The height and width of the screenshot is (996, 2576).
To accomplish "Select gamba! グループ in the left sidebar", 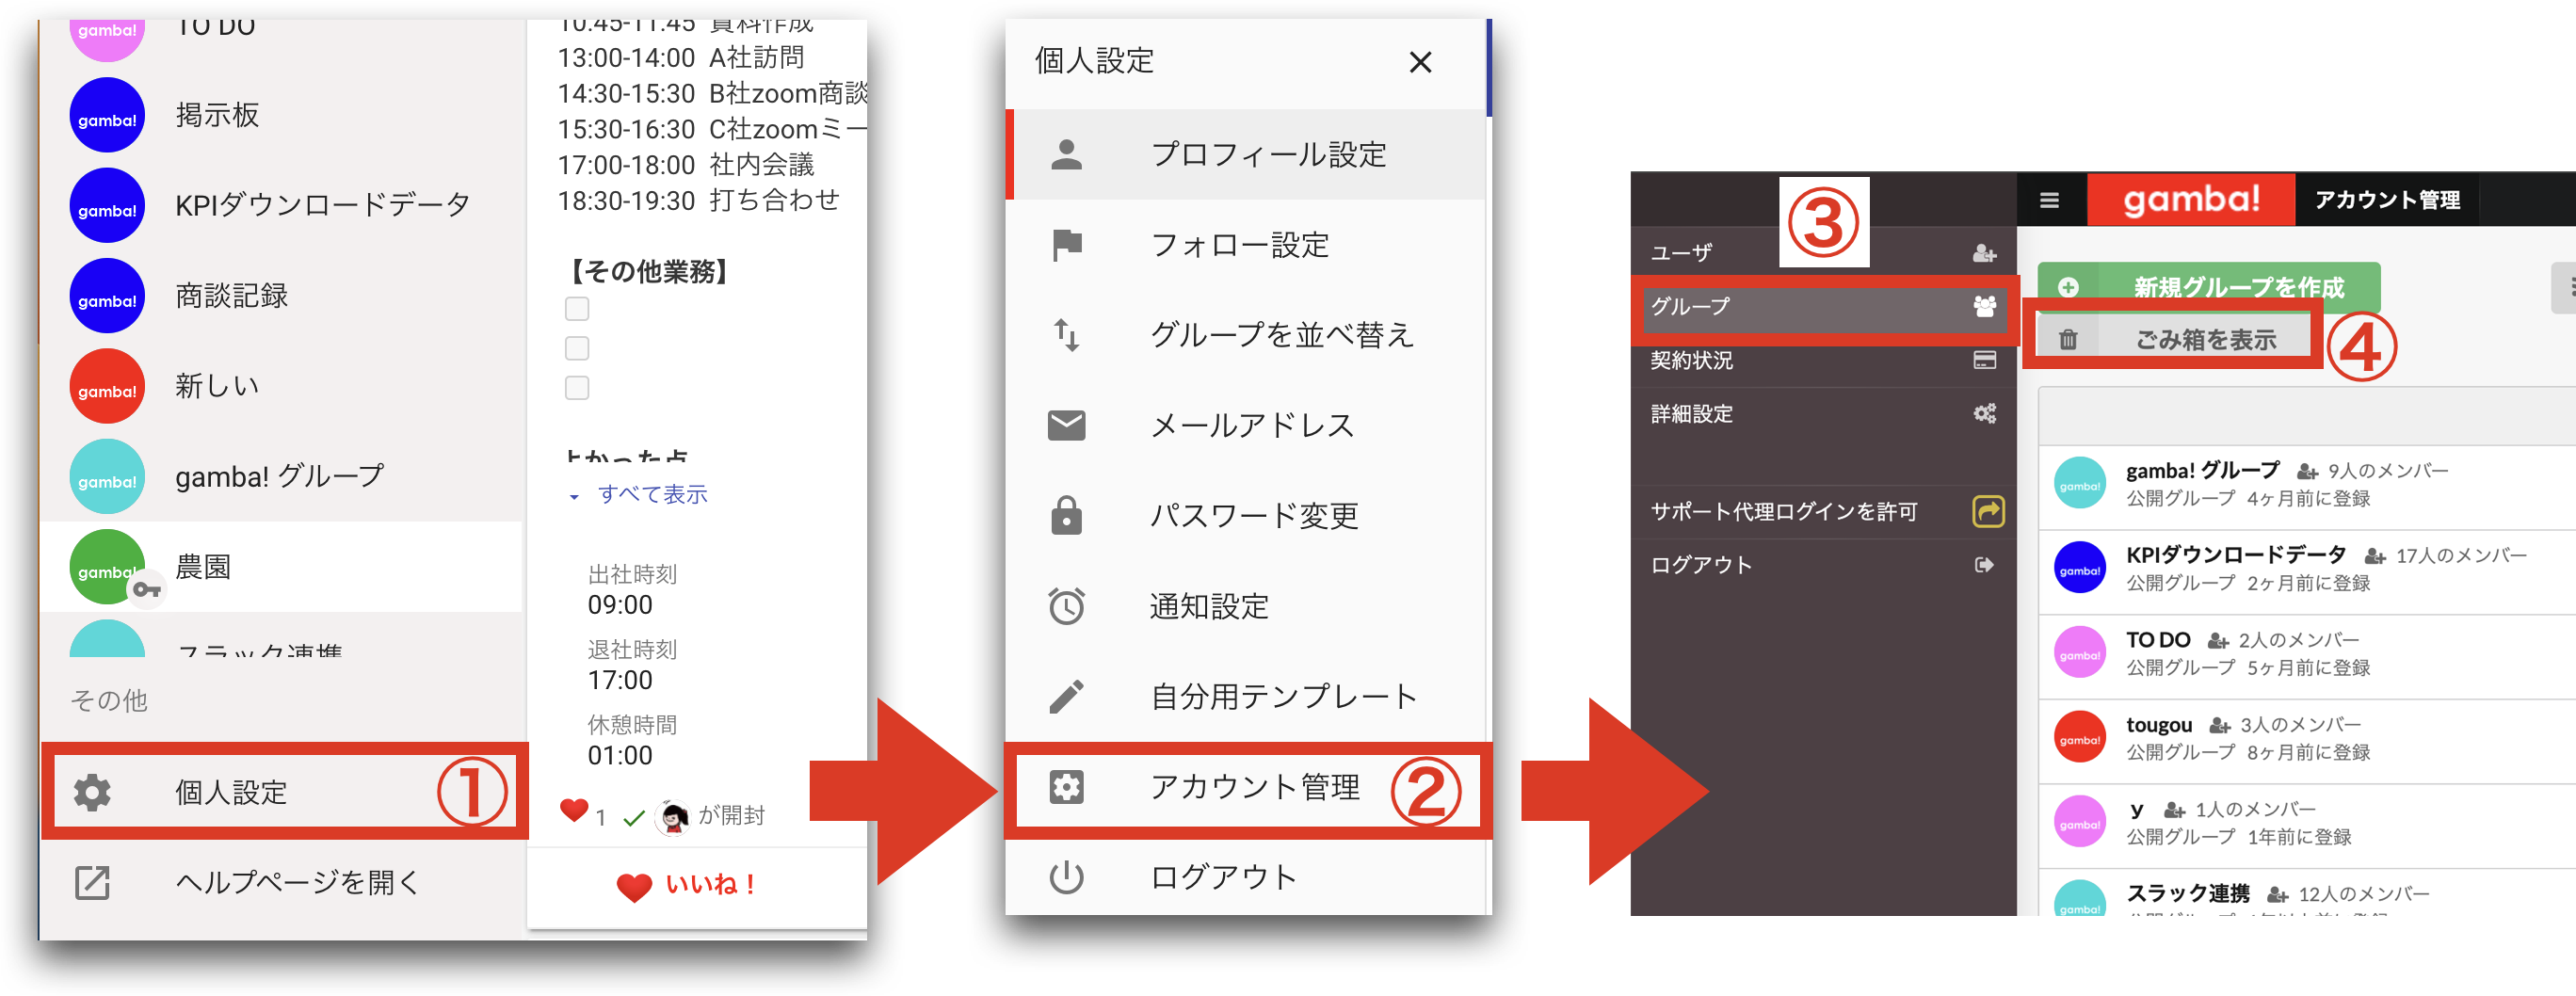I will (282, 476).
